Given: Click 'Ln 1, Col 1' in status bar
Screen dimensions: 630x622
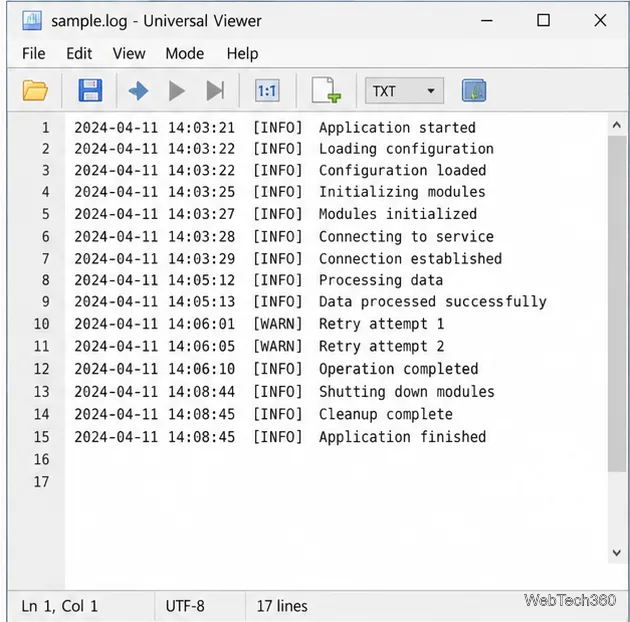Looking at the screenshot, I should pos(60,606).
